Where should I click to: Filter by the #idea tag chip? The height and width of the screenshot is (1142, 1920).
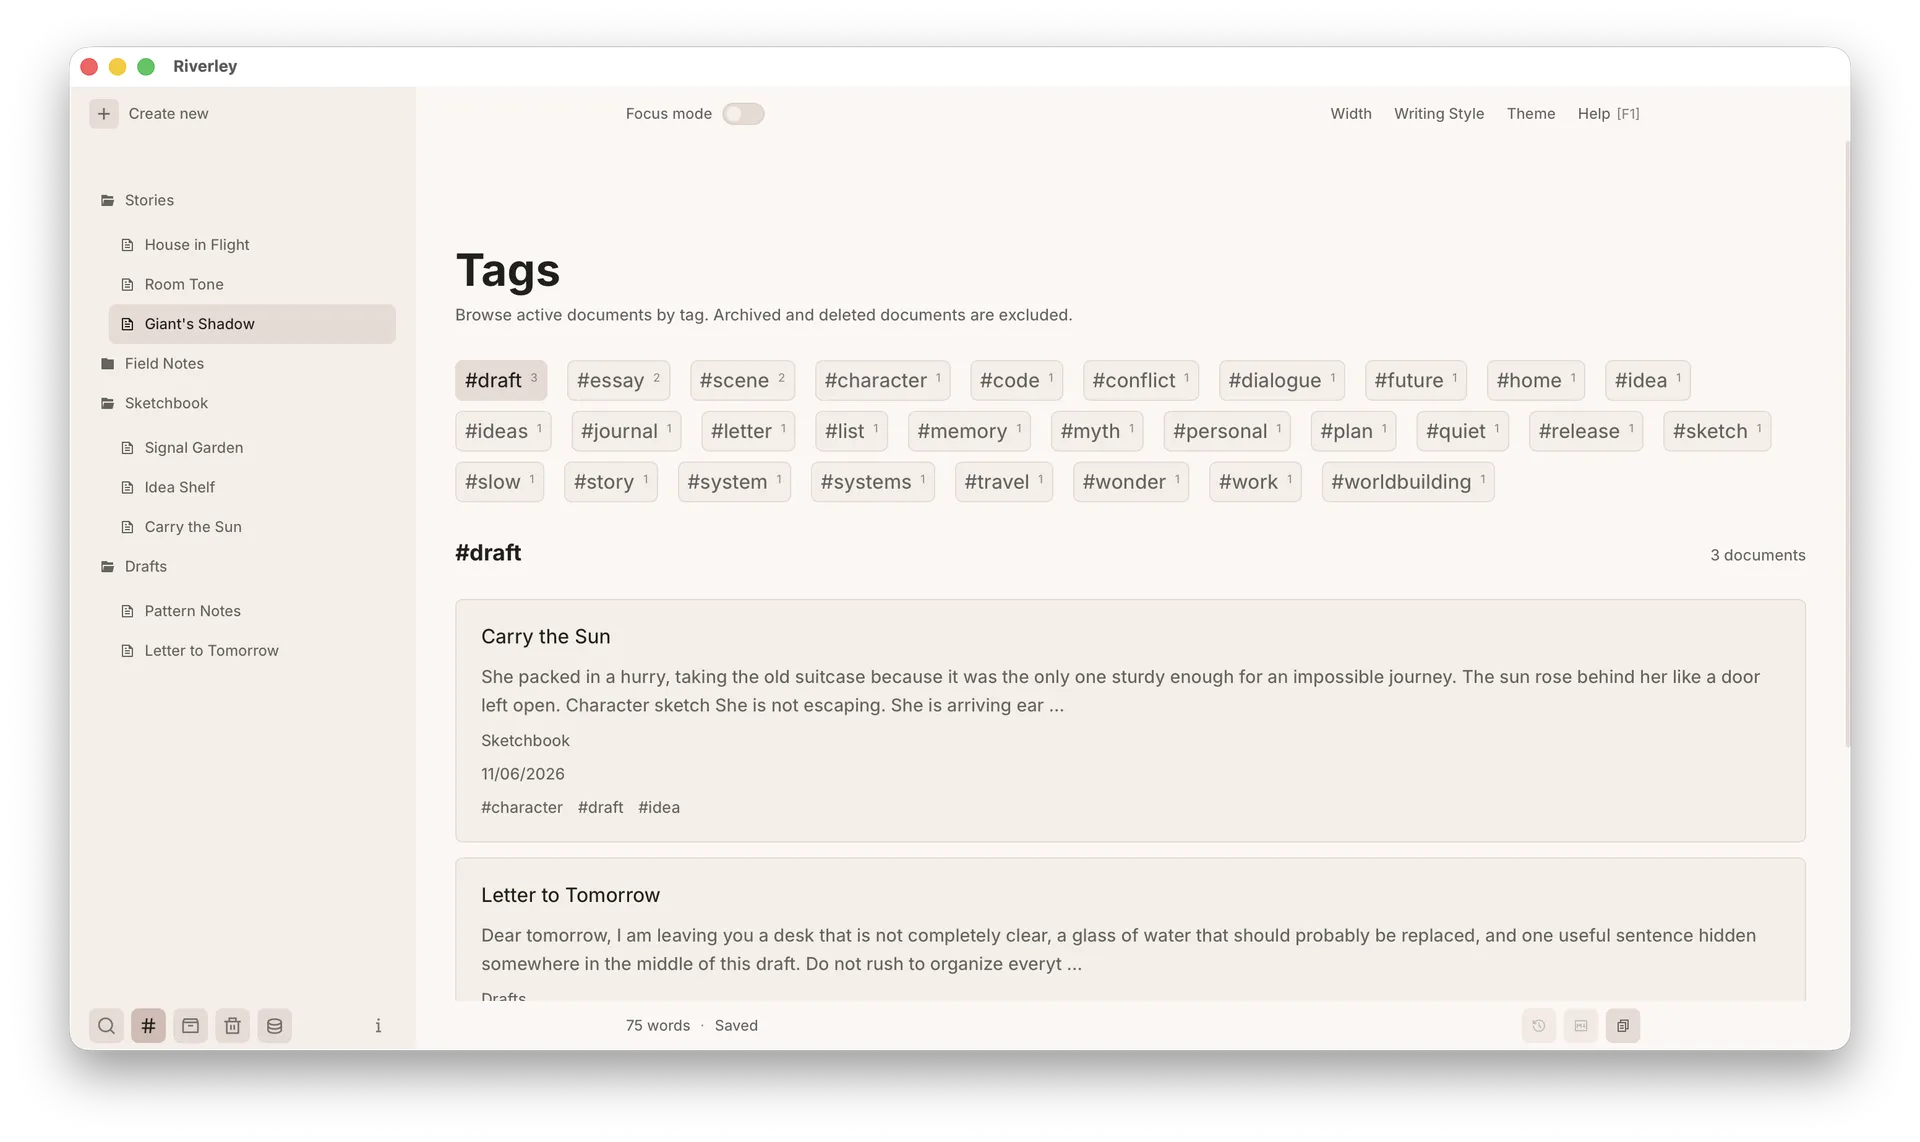(1647, 381)
